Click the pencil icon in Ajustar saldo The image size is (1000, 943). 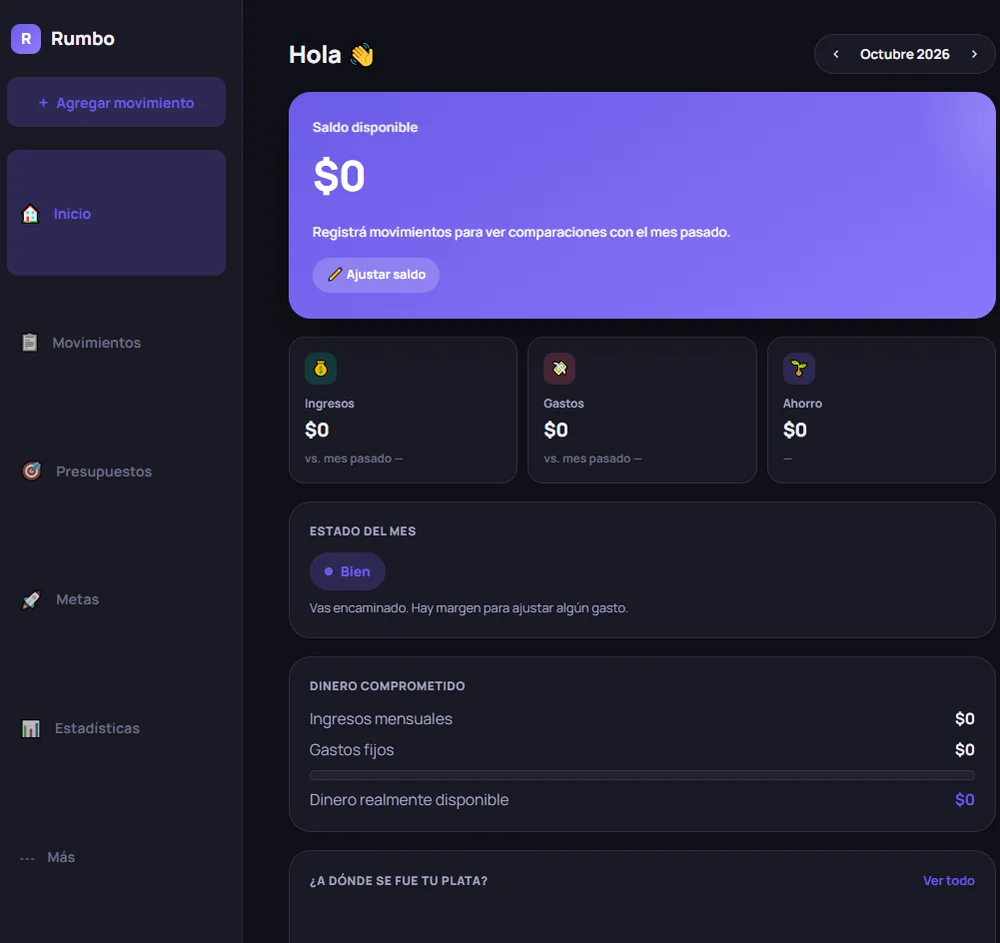pyautogui.click(x=335, y=275)
